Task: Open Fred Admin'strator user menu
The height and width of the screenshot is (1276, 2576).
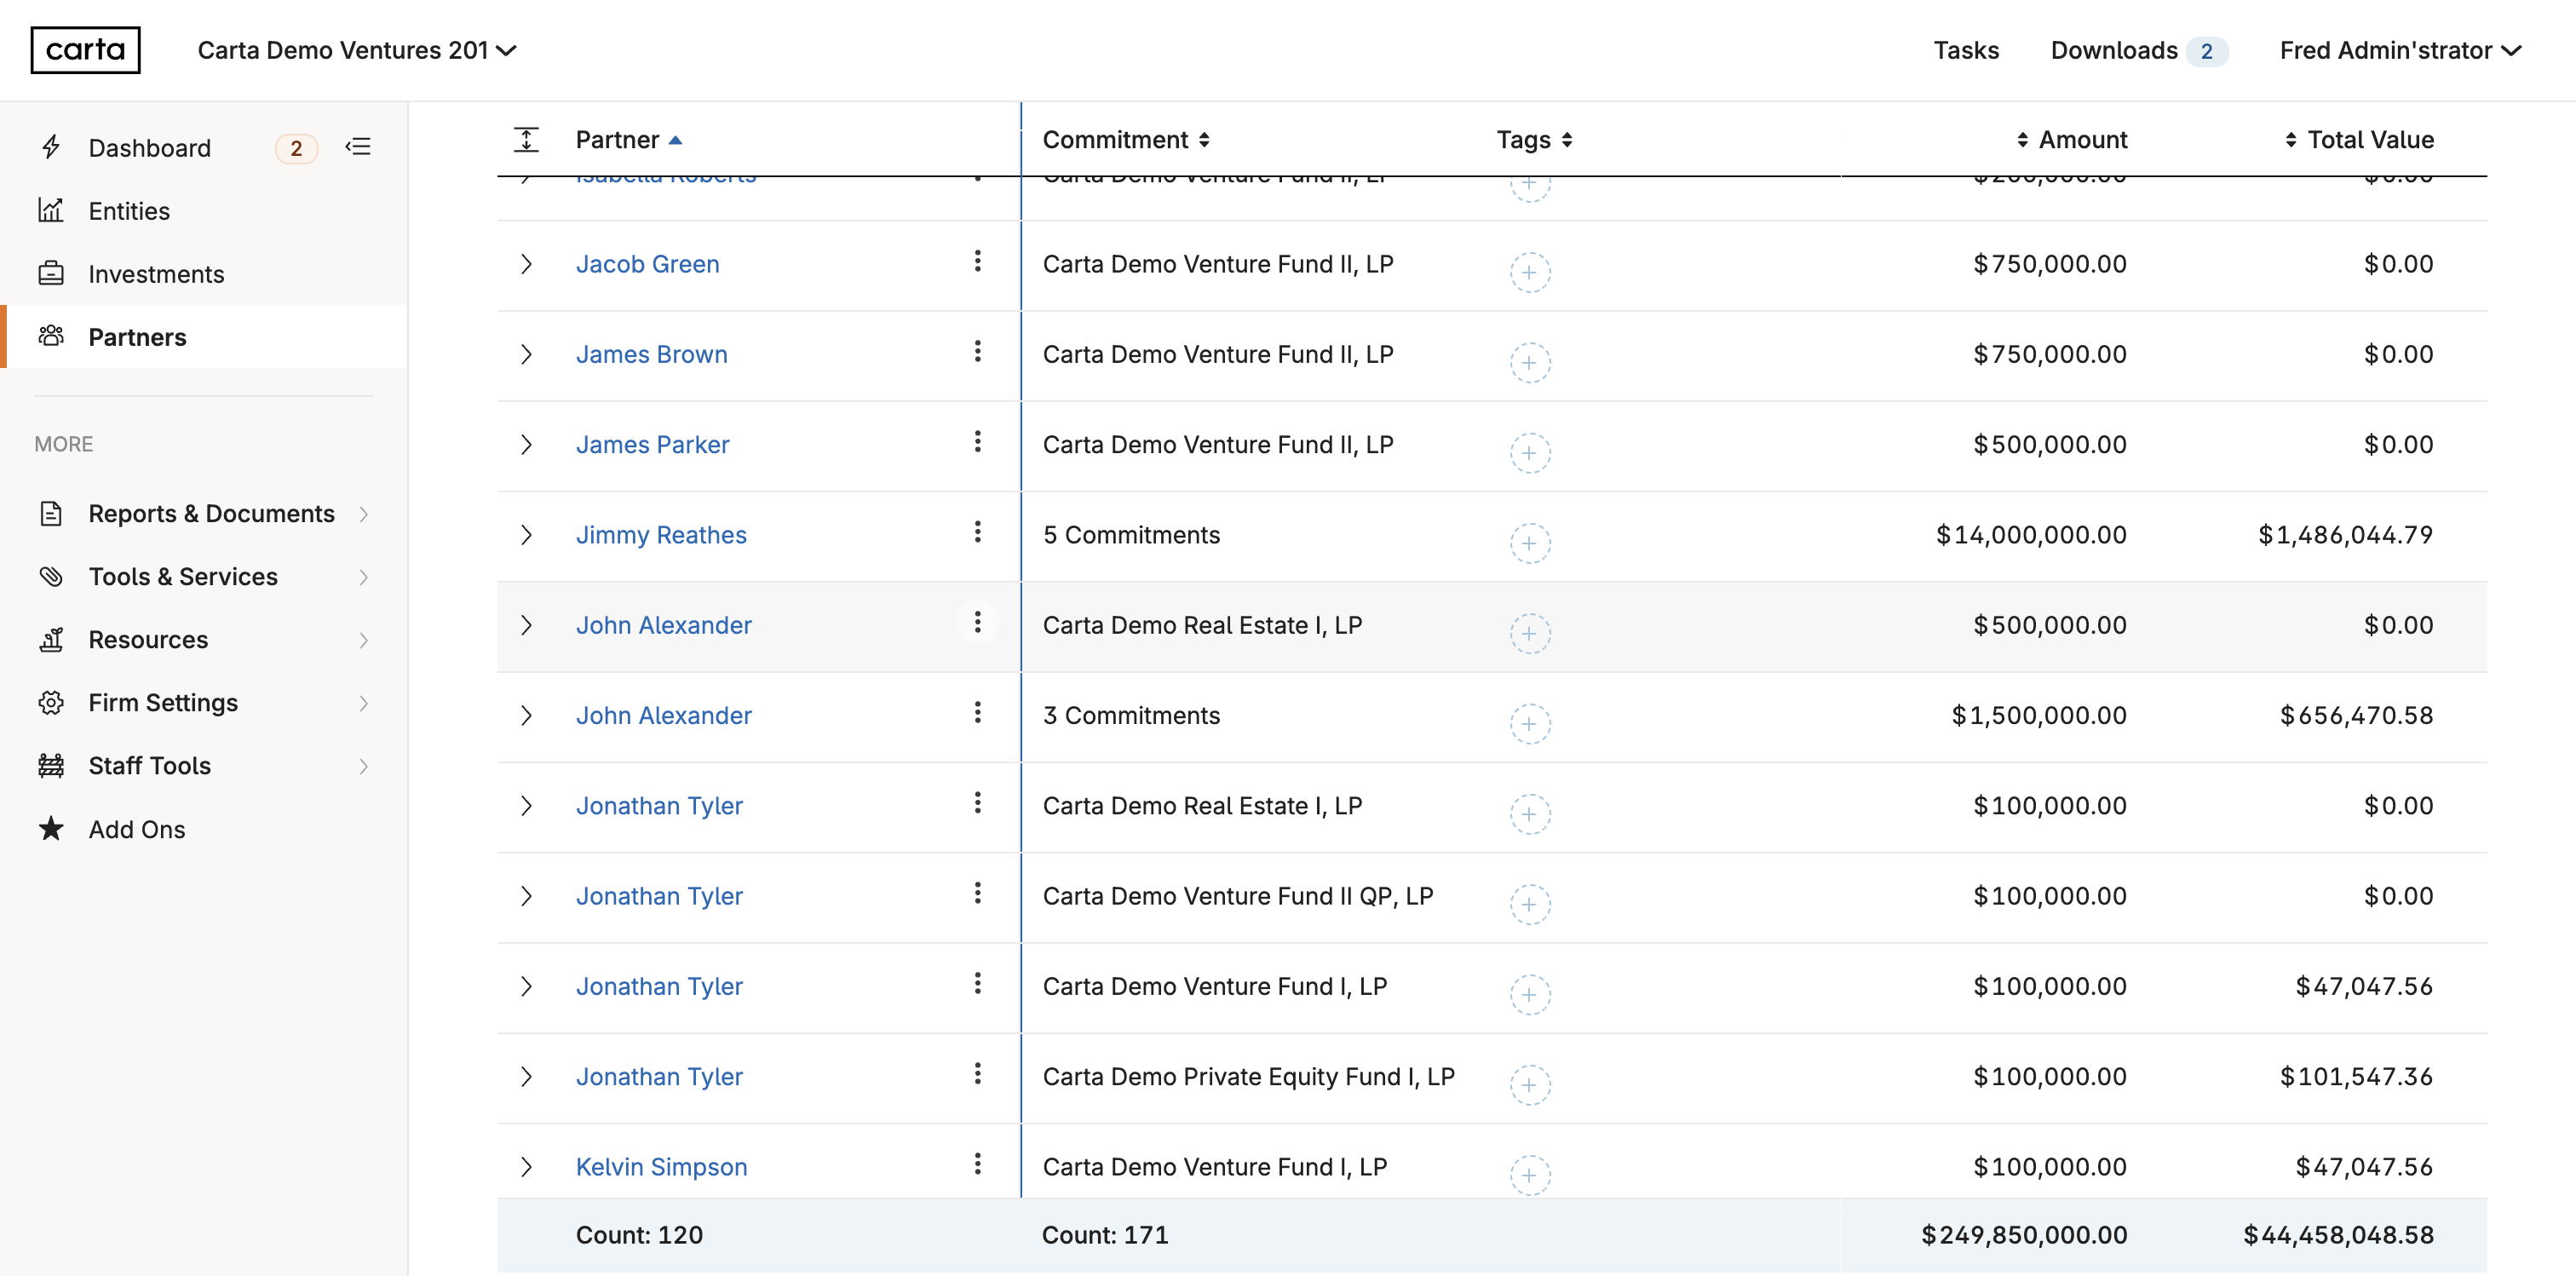Action: point(2400,50)
